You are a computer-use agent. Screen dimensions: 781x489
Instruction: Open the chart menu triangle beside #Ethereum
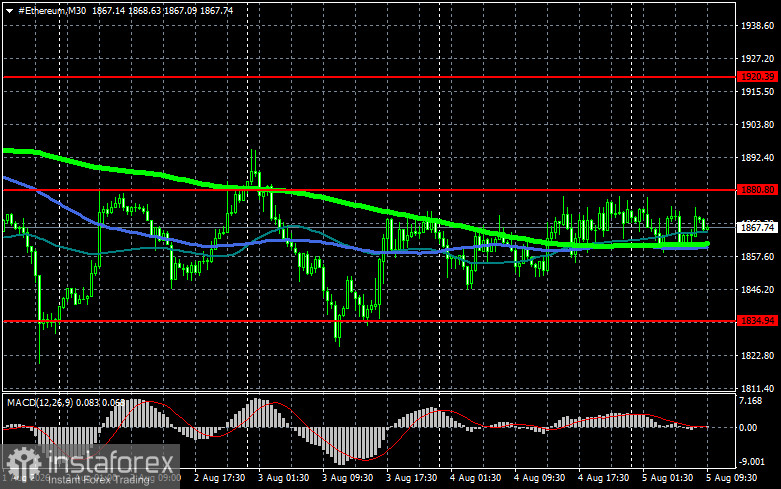tap(9, 10)
